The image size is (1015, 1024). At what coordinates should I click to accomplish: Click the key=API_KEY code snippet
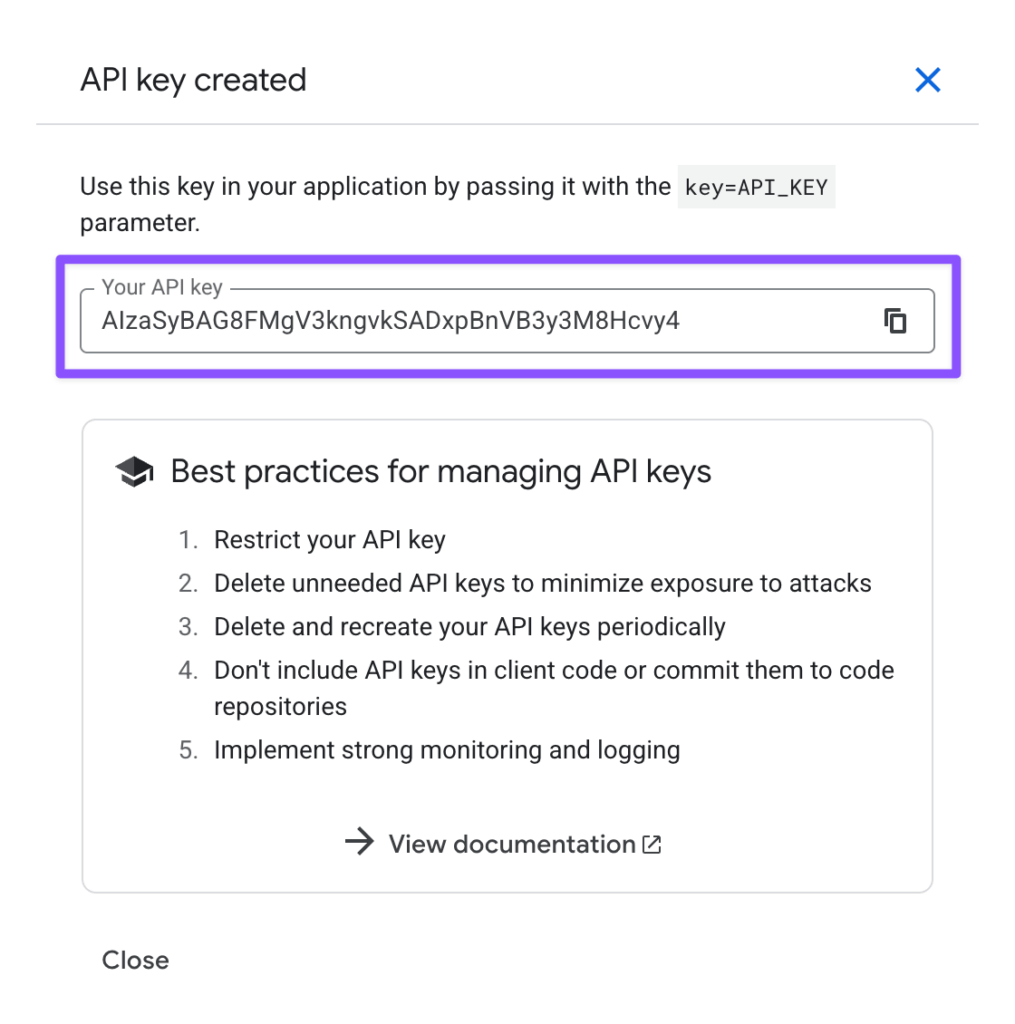coord(756,188)
